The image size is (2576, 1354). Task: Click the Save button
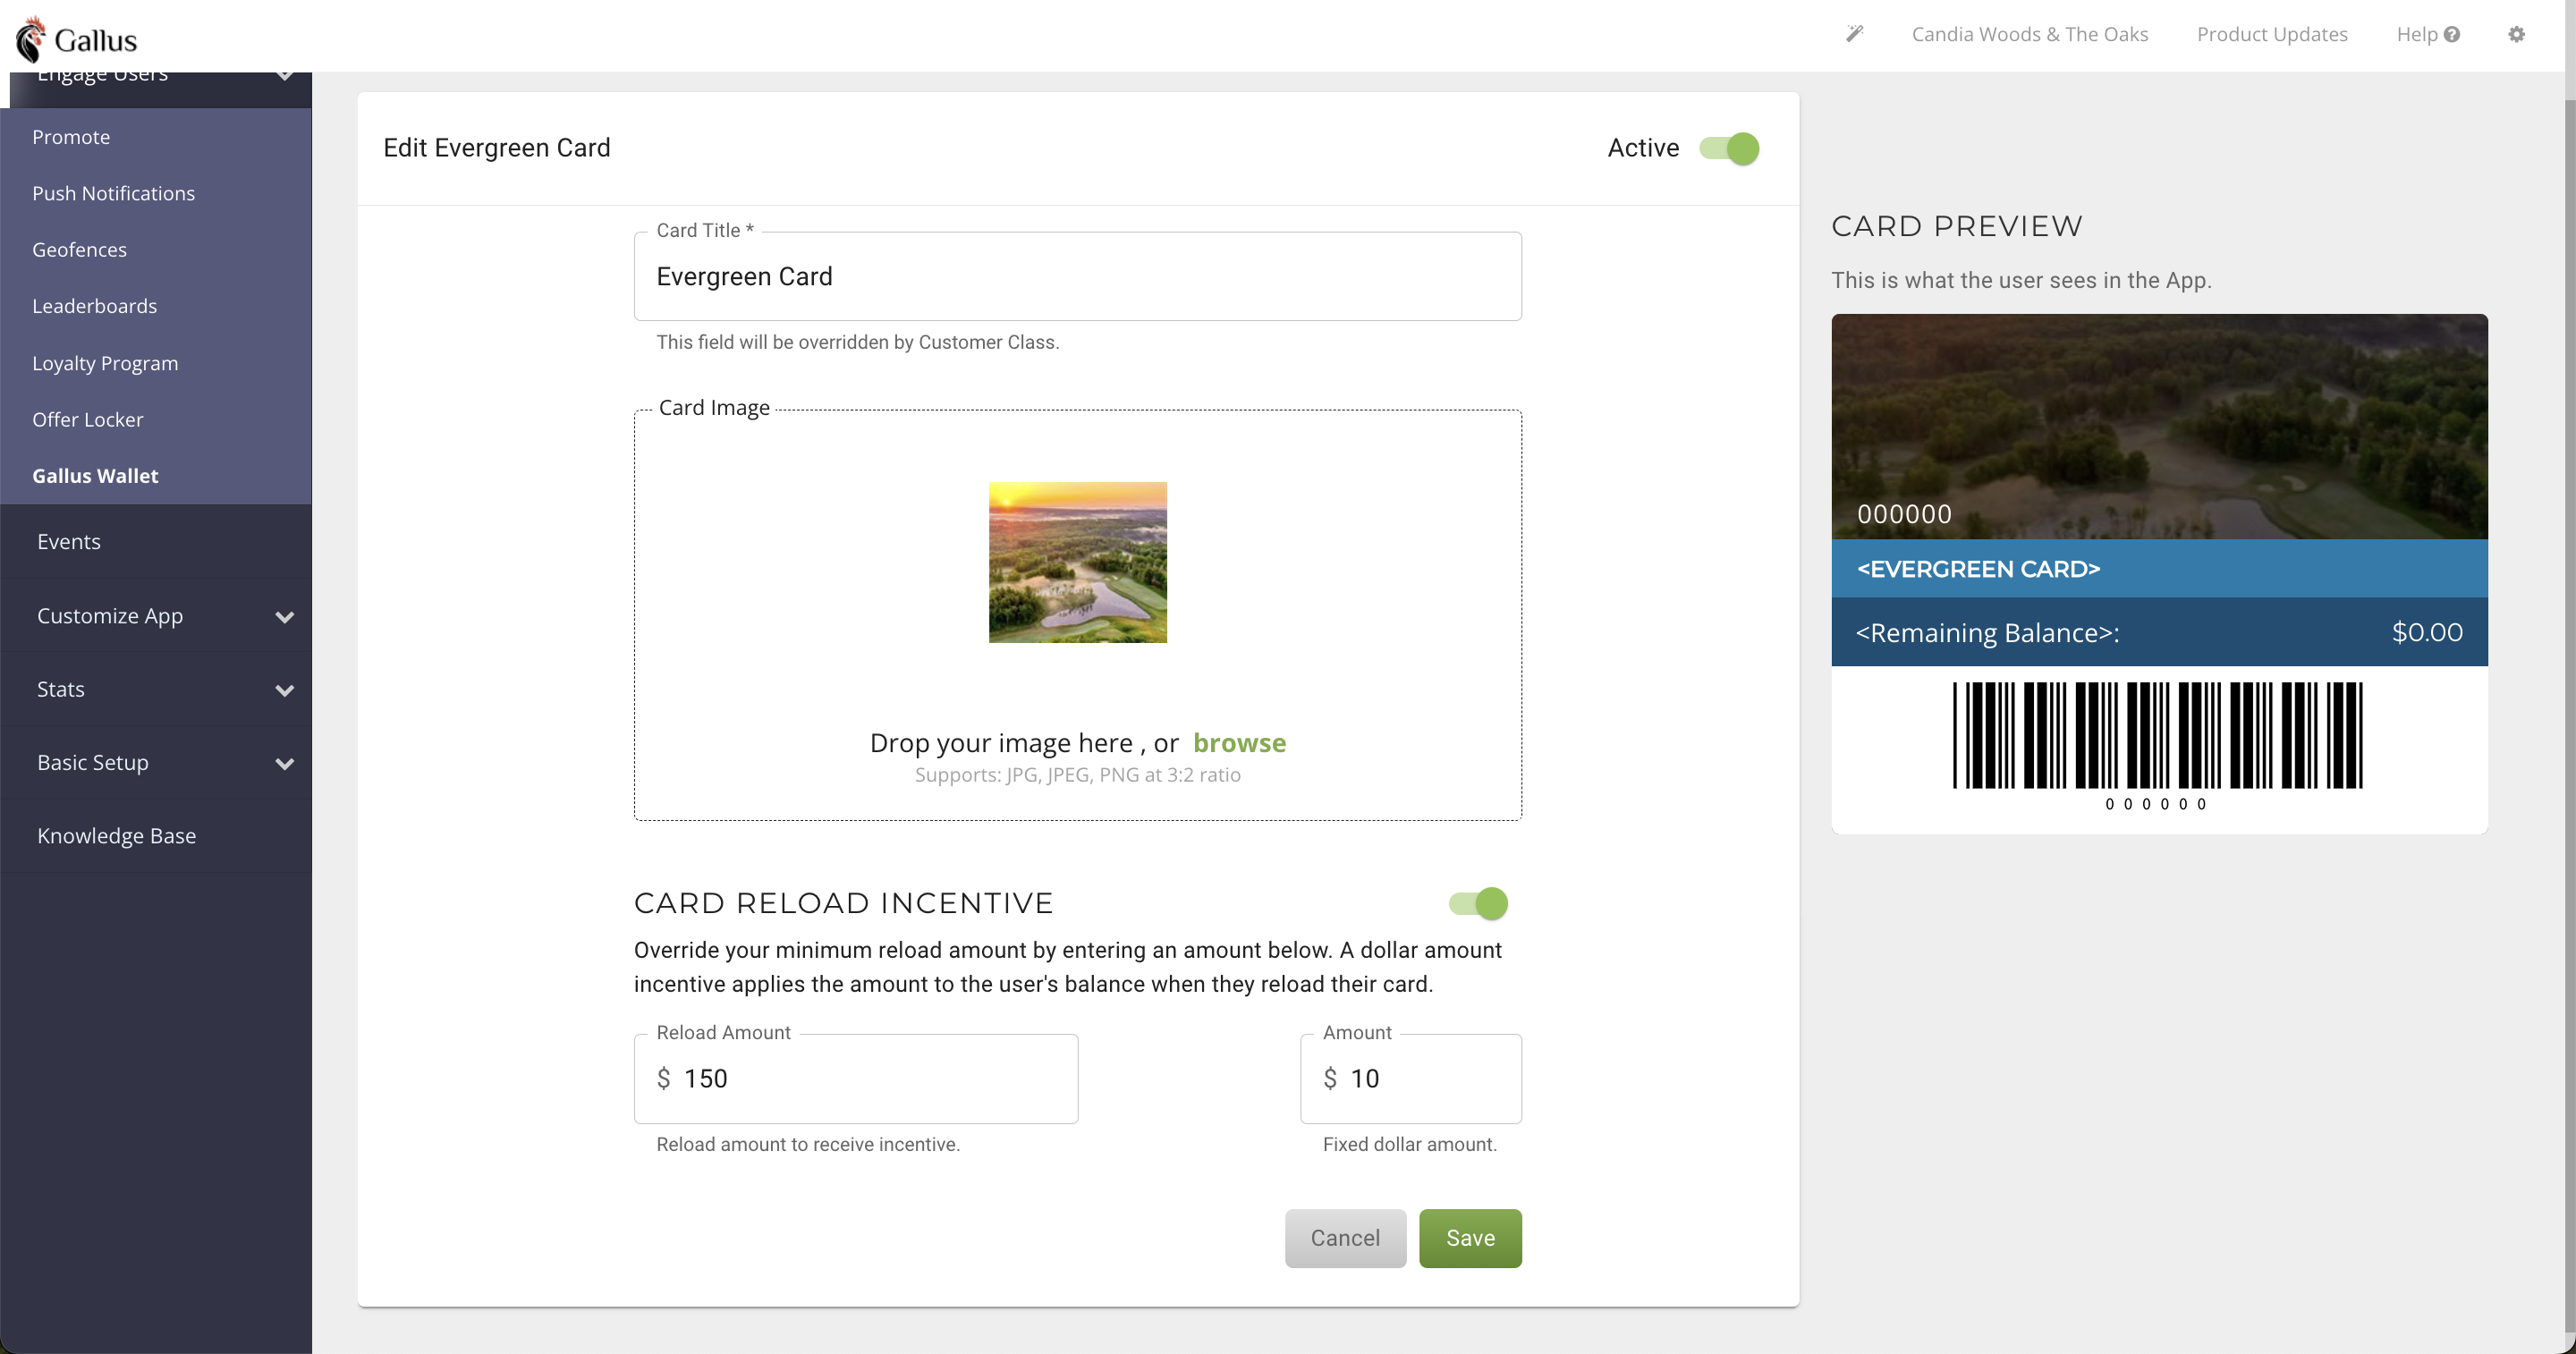(x=1470, y=1238)
